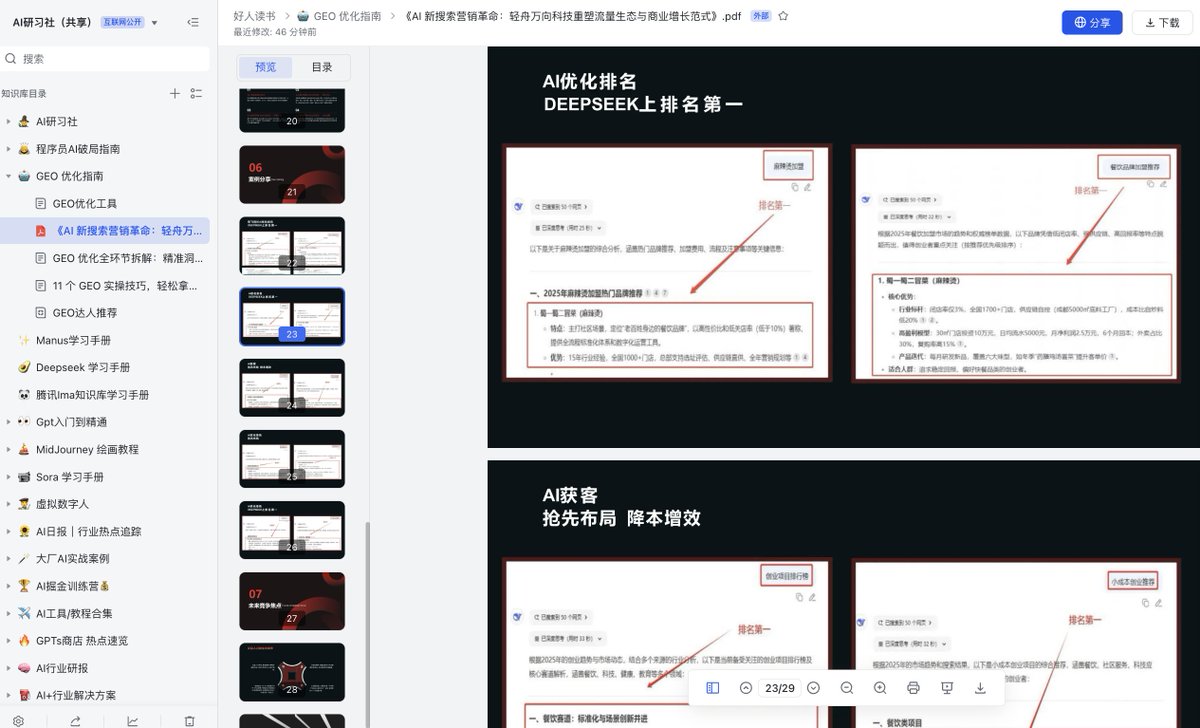
Task: Expand the Gpt入门到精通 node
Action: pos(8,422)
